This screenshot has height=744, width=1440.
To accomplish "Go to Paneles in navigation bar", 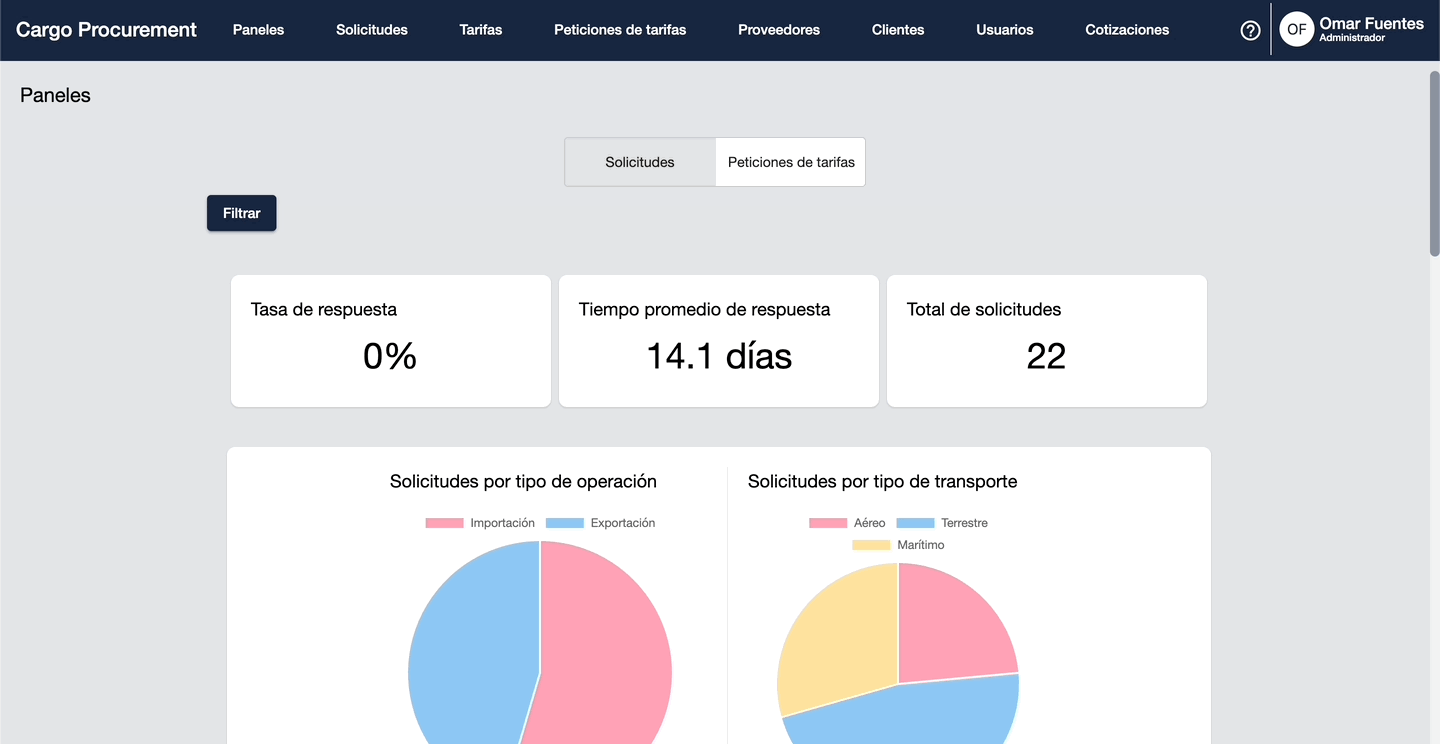I will (x=258, y=30).
